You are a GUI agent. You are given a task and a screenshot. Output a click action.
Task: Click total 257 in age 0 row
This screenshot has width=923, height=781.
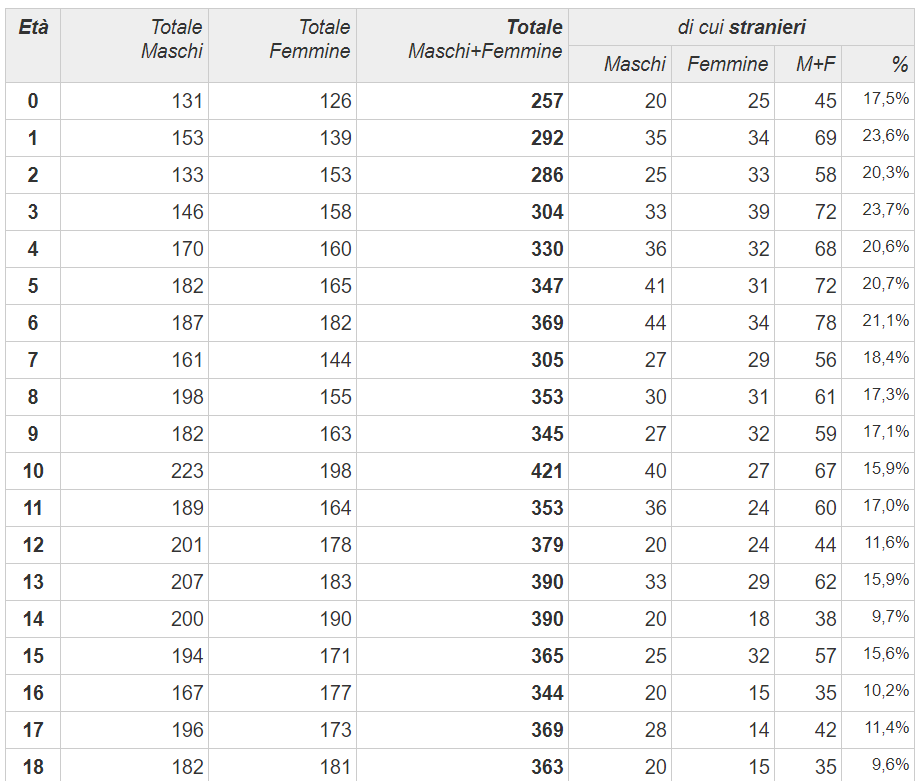click(x=547, y=101)
